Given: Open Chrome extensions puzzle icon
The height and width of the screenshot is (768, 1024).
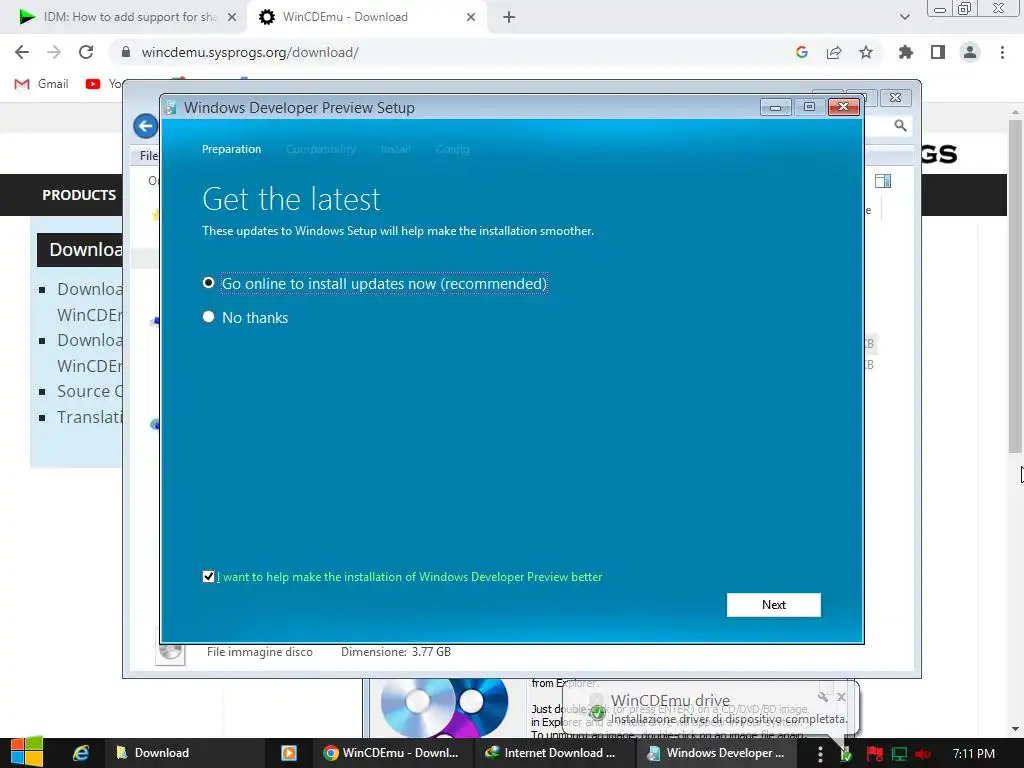Looking at the screenshot, I should 905,52.
